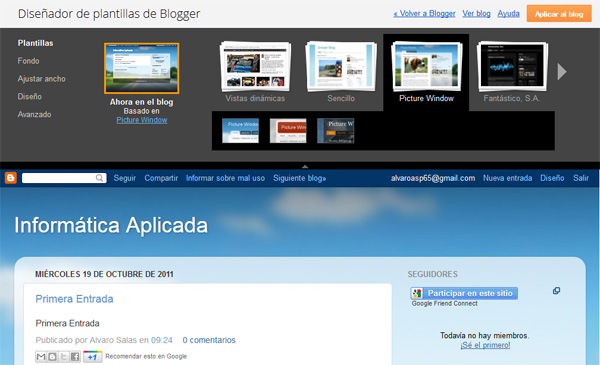Click Google Friend Connect logo icon
Image resolution: width=600 pixels, height=365 pixels.
(417, 293)
